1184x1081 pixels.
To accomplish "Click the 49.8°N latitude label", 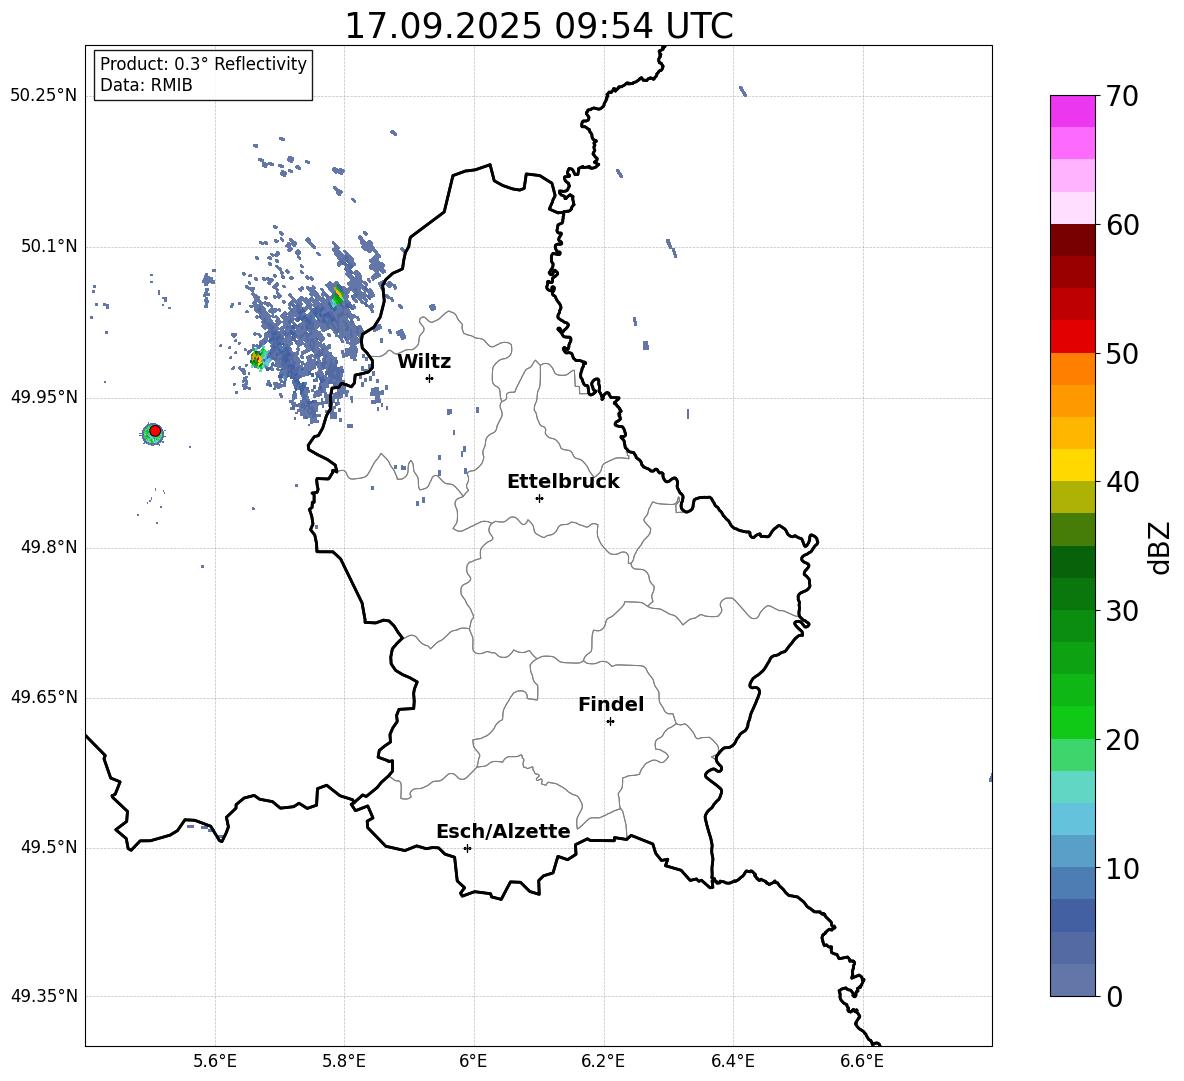I will (49, 547).
